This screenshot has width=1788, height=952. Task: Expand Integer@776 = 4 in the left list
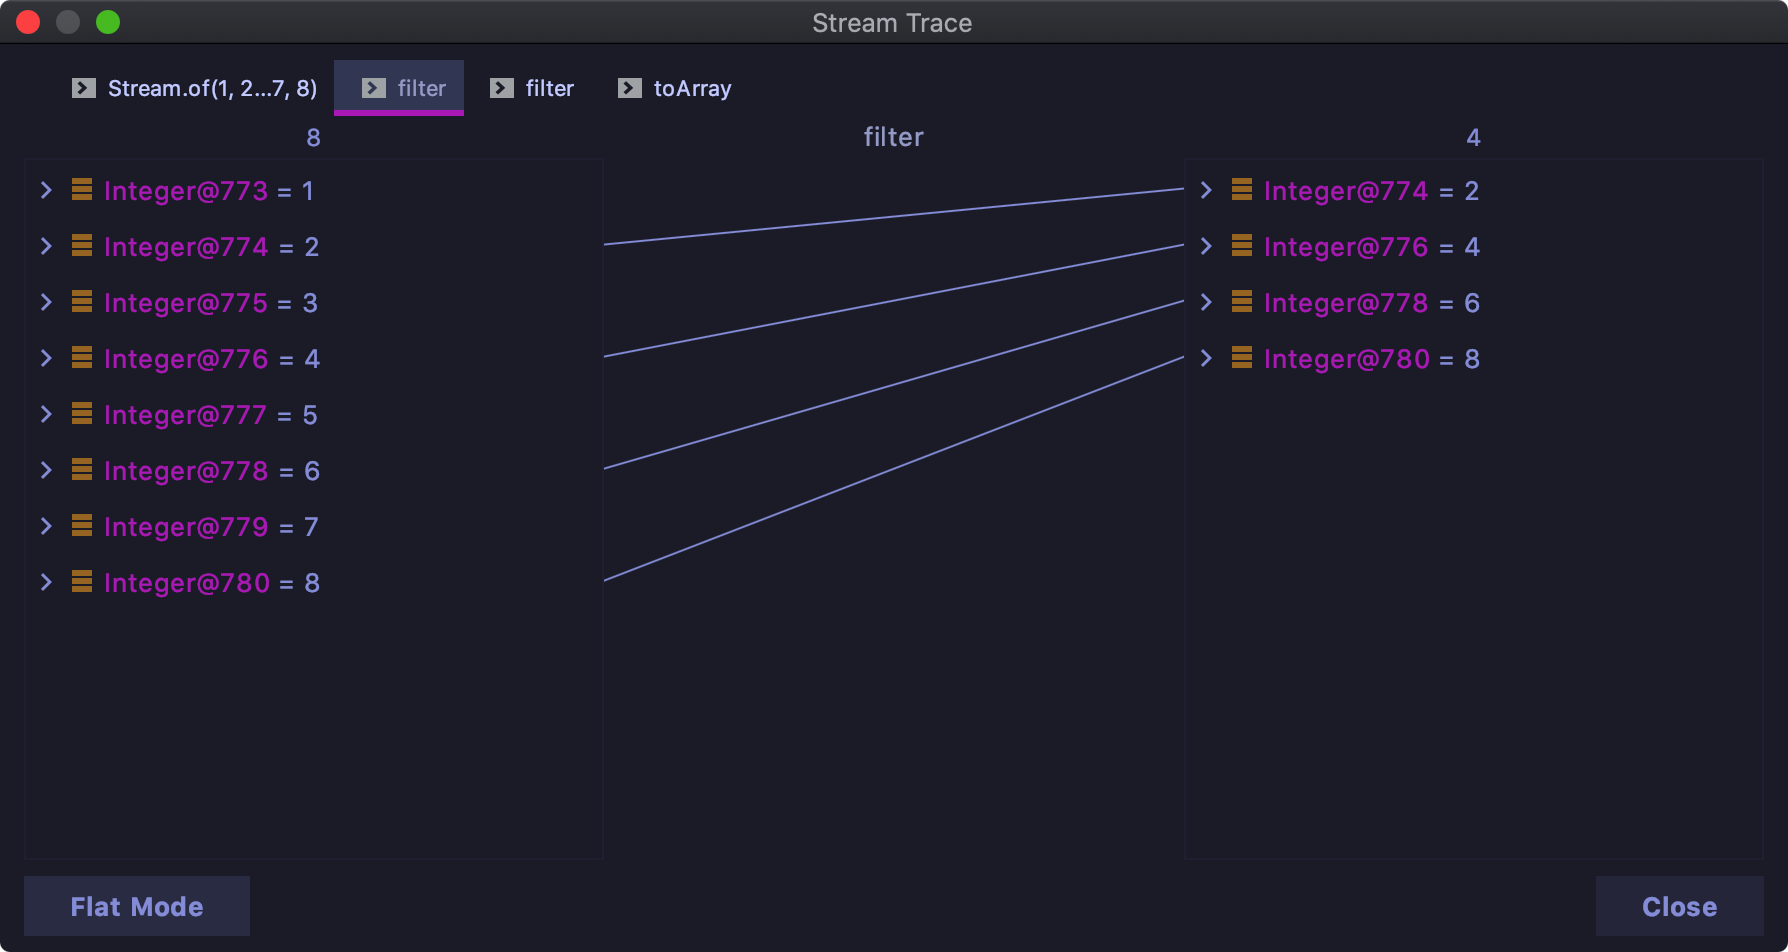(46, 358)
